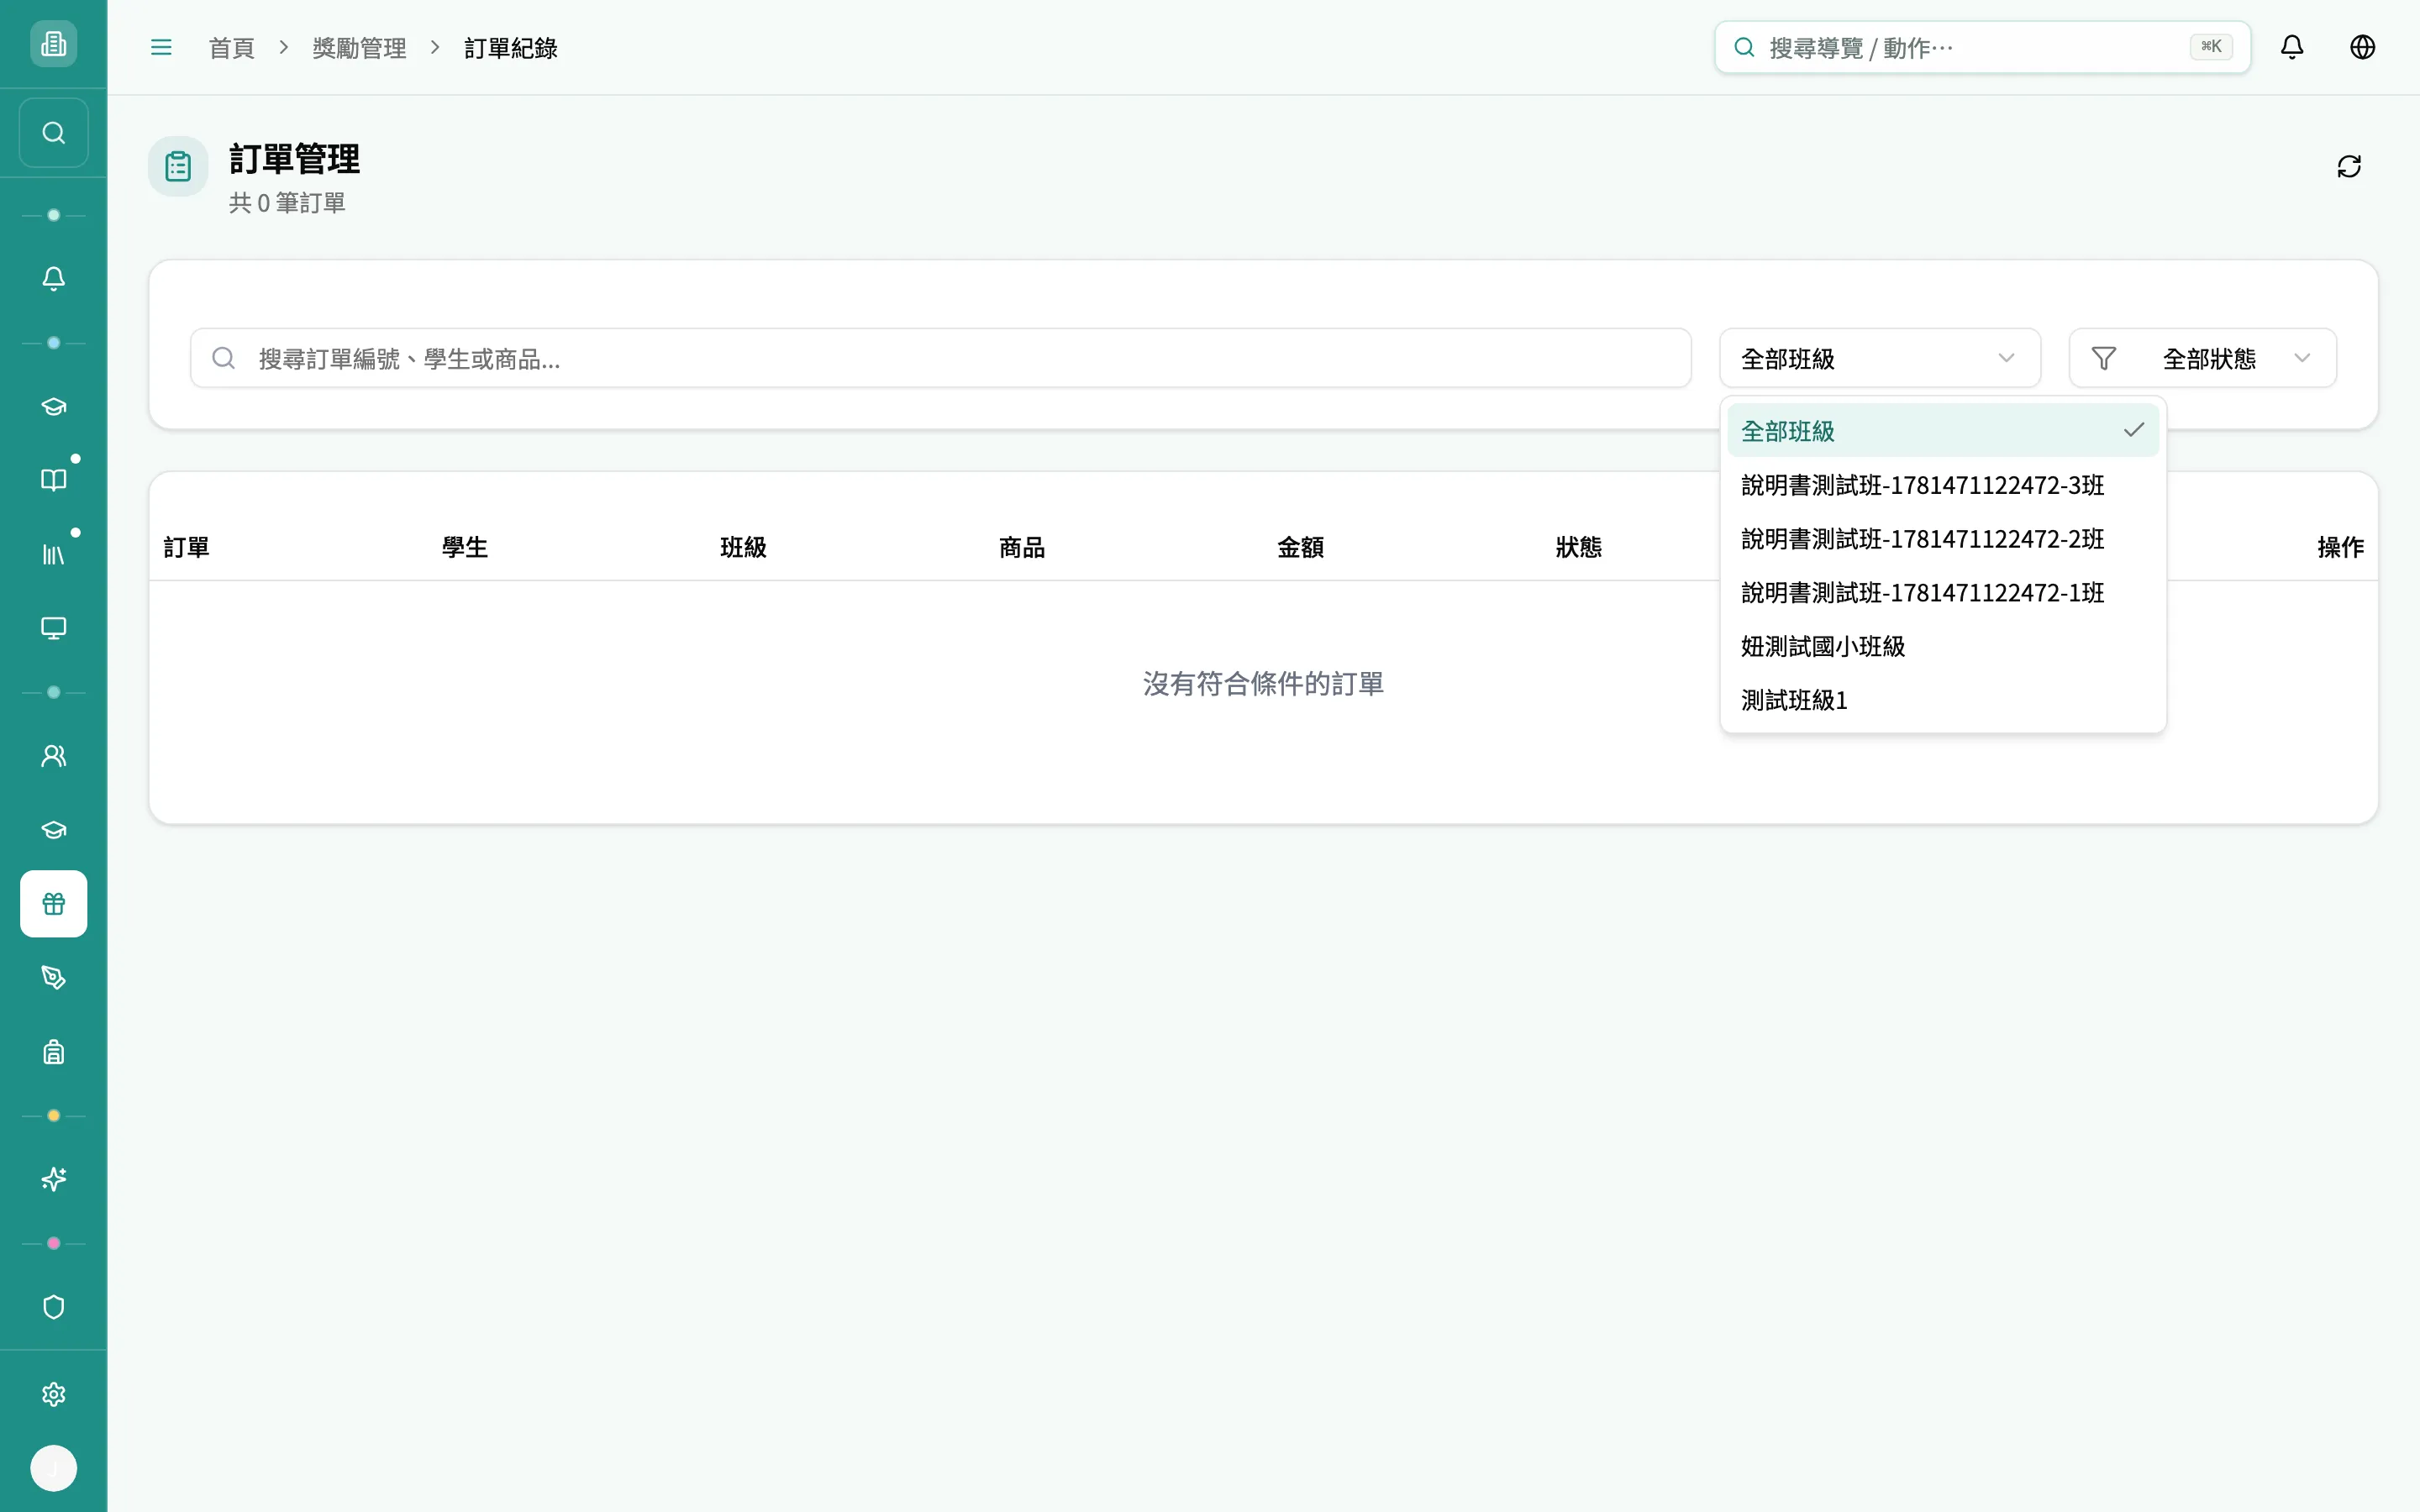Open the open-book sidebar icon
Screen dimensions: 2420x1512
53,480
